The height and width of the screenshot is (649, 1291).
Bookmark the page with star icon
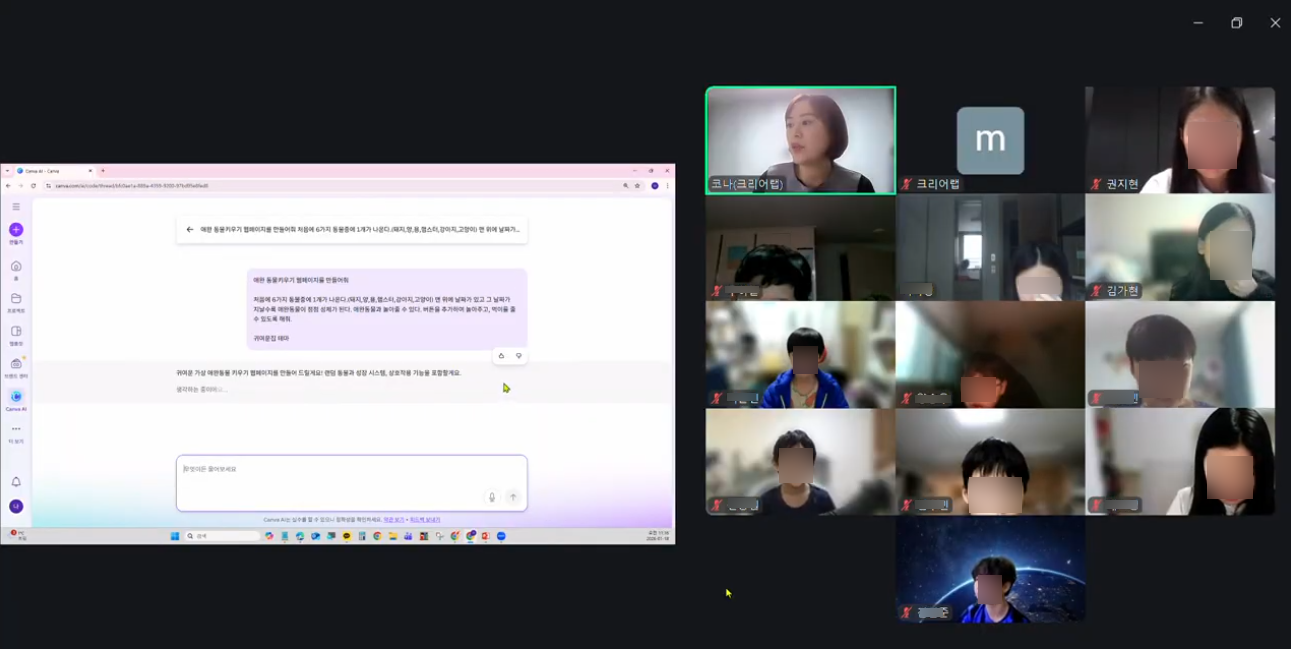637,186
